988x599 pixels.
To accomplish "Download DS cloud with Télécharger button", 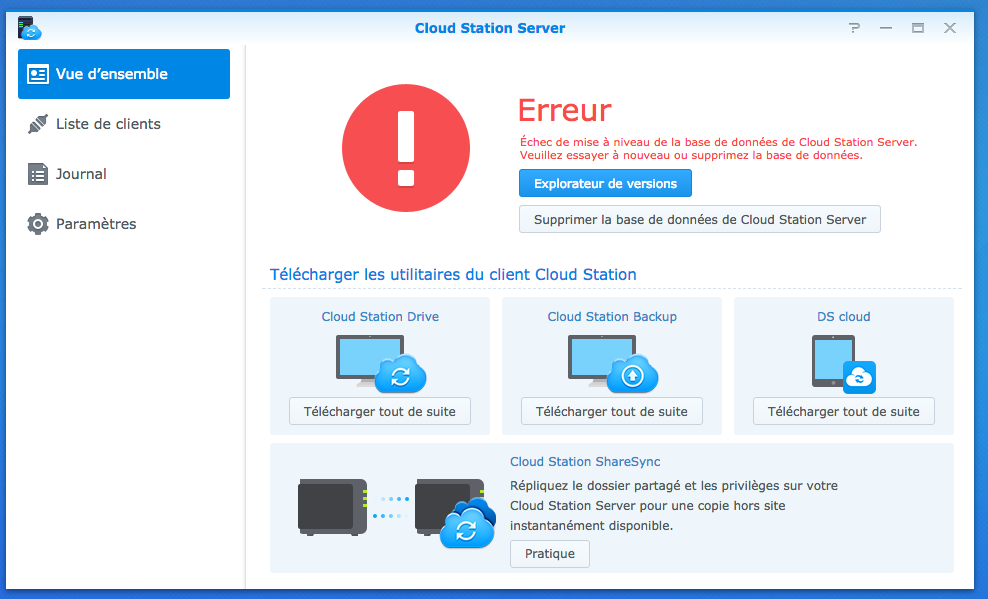I will click(844, 411).
